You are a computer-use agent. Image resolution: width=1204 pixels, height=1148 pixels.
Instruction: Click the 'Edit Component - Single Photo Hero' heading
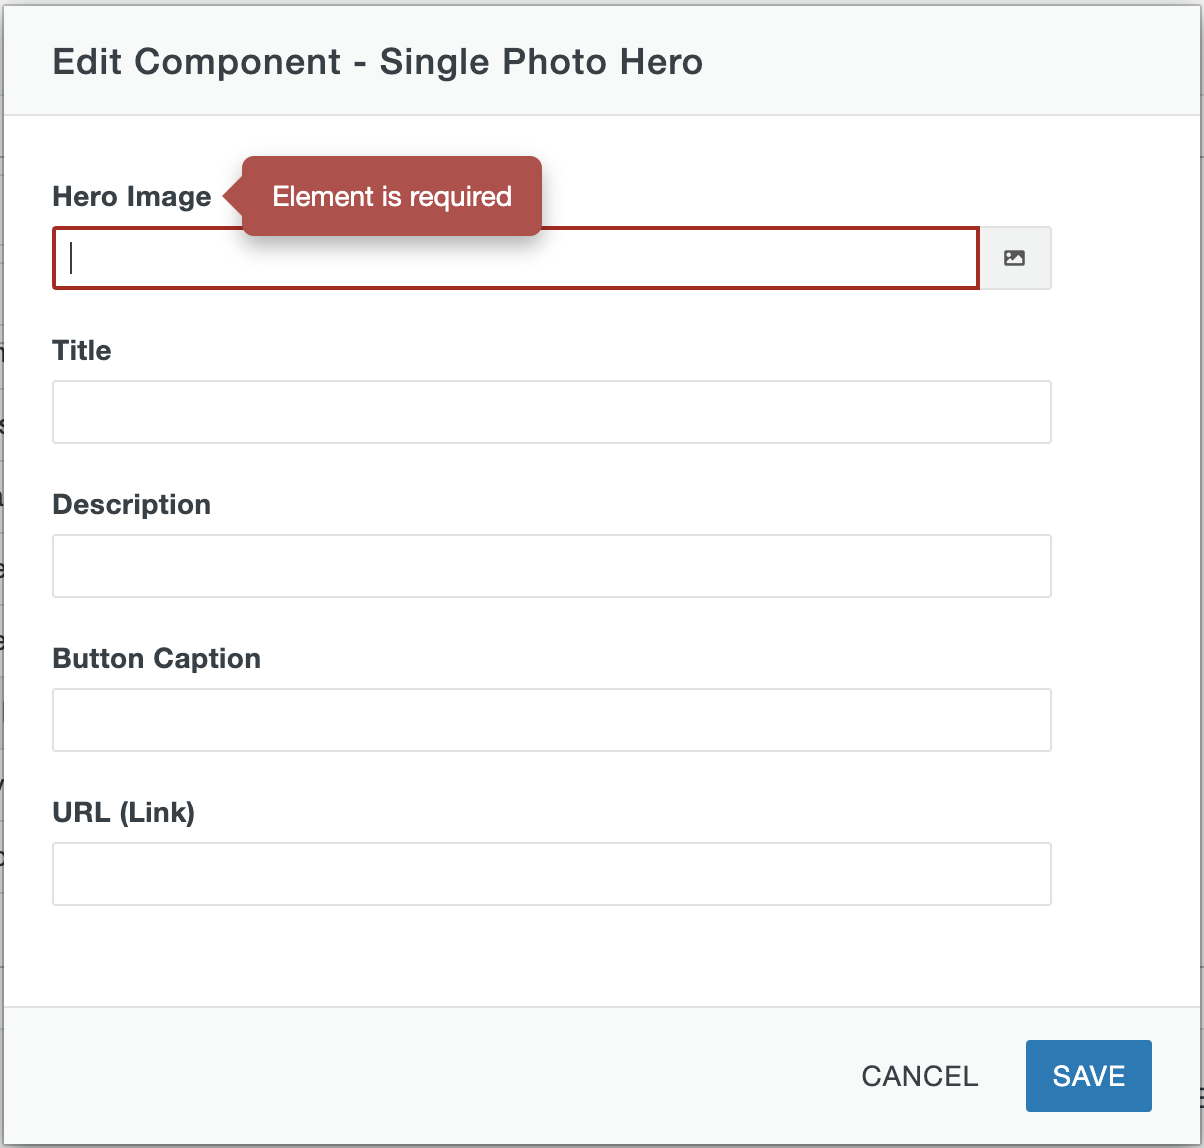377,62
